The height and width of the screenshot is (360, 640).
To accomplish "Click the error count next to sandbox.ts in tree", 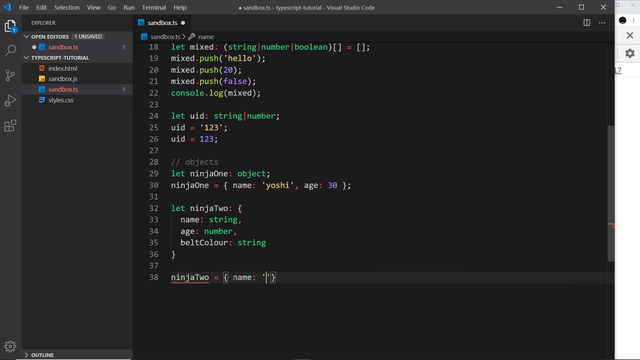I will 124,89.
